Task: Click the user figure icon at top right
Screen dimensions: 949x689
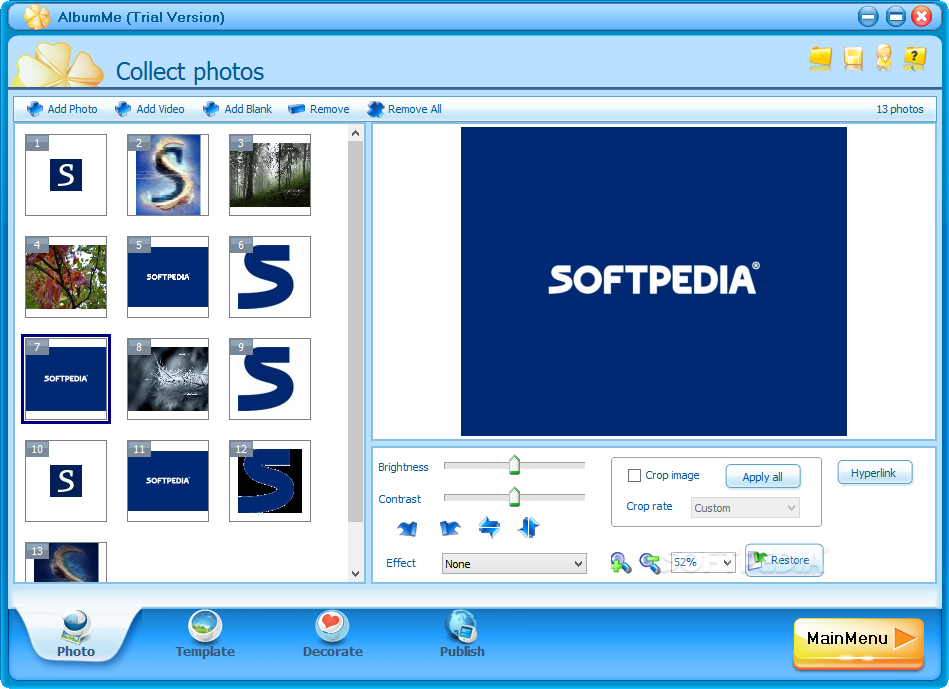Action: pyautogui.click(x=884, y=58)
